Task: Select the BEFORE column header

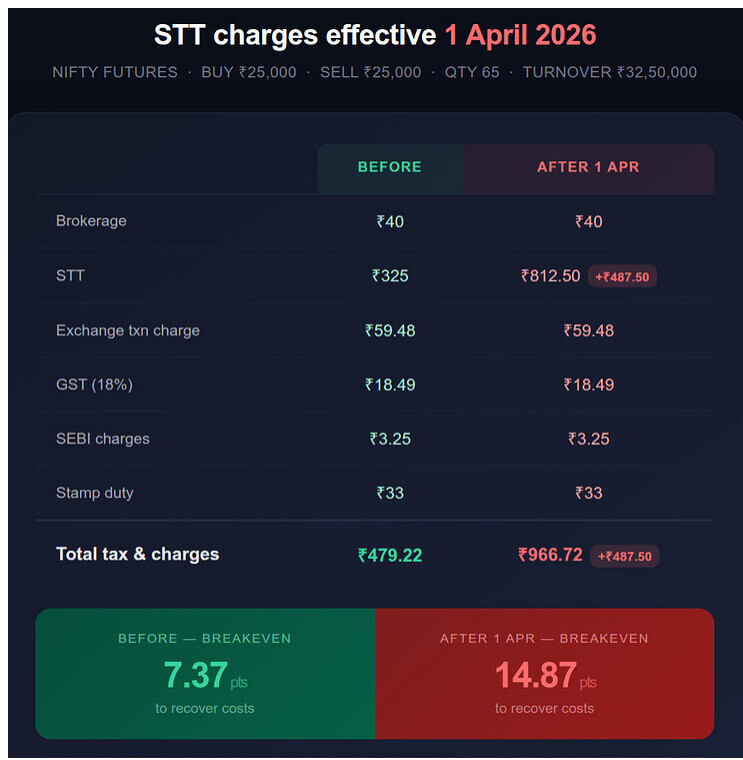Action: click(x=390, y=168)
